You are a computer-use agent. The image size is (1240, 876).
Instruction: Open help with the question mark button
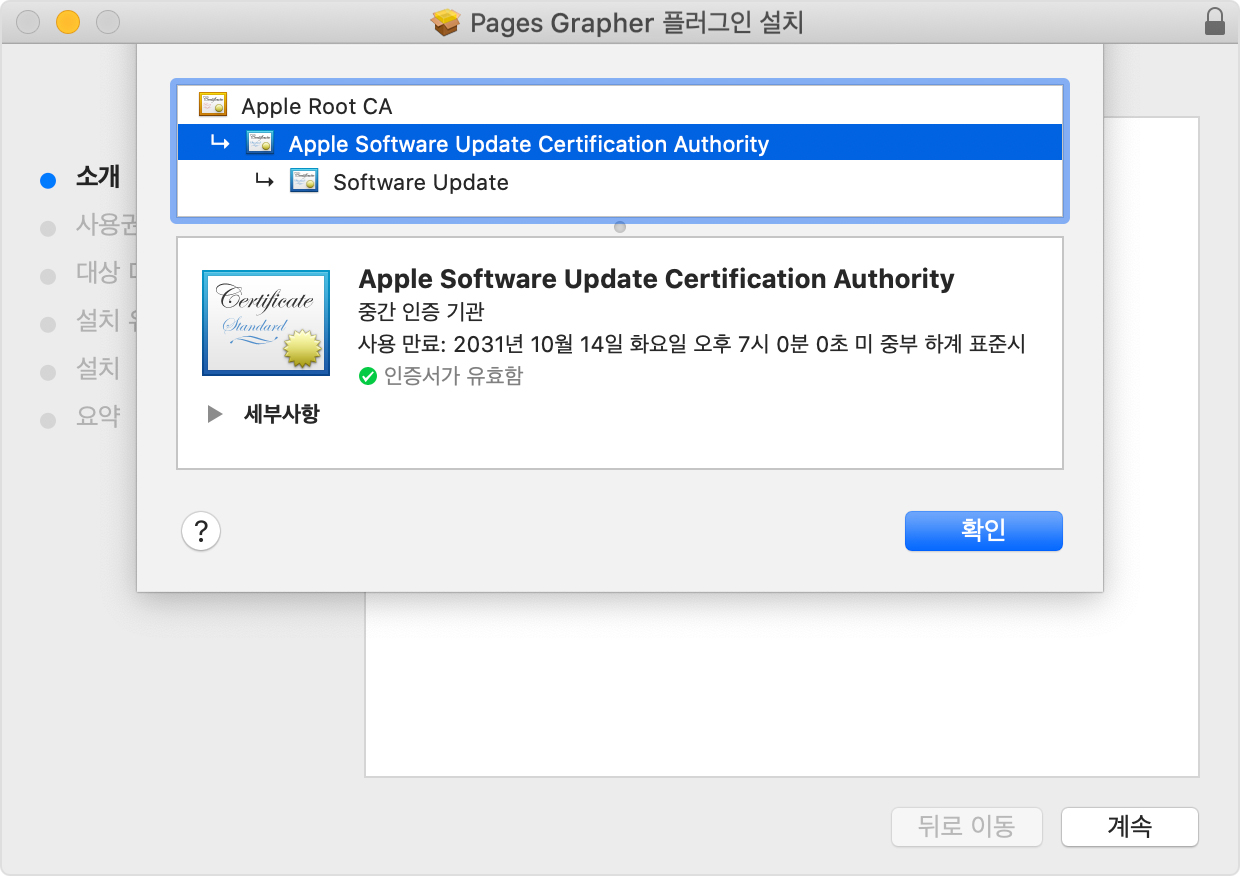pyautogui.click(x=201, y=530)
